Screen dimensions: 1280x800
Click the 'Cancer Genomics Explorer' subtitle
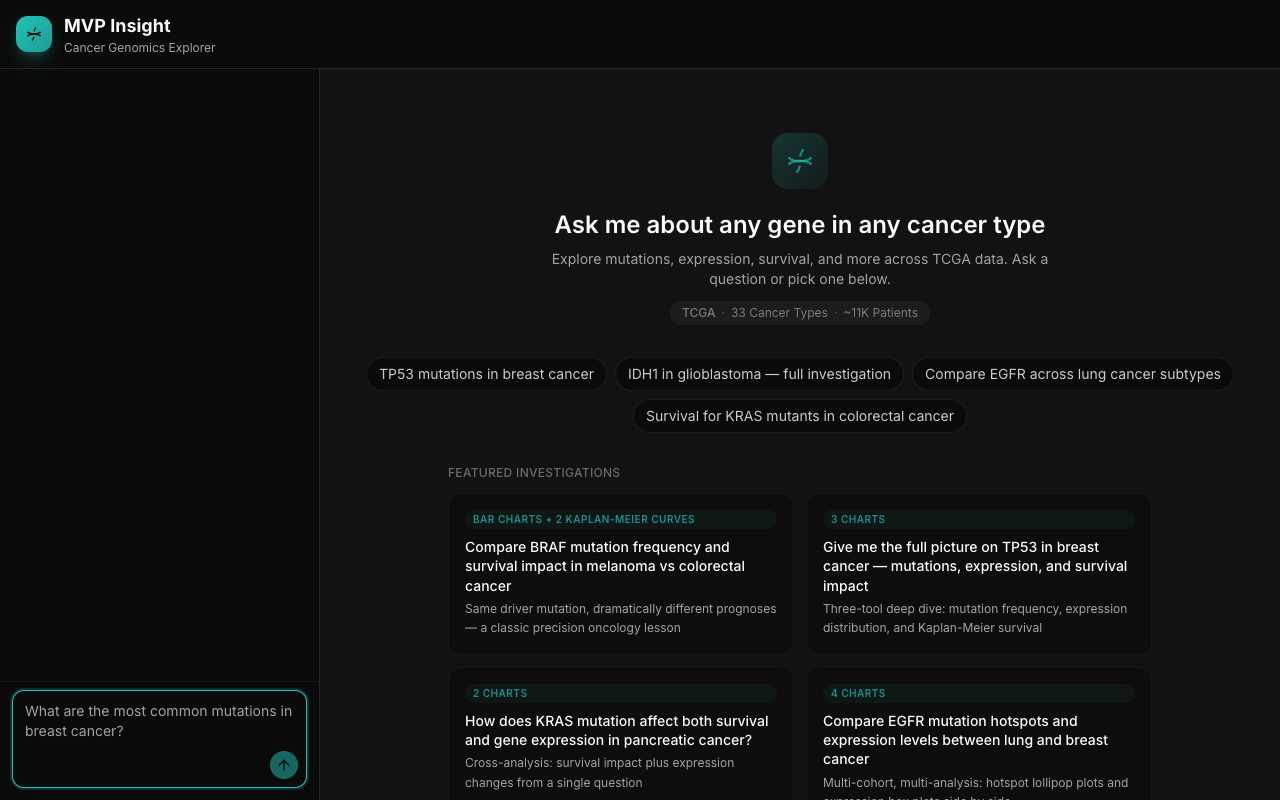click(x=139, y=47)
